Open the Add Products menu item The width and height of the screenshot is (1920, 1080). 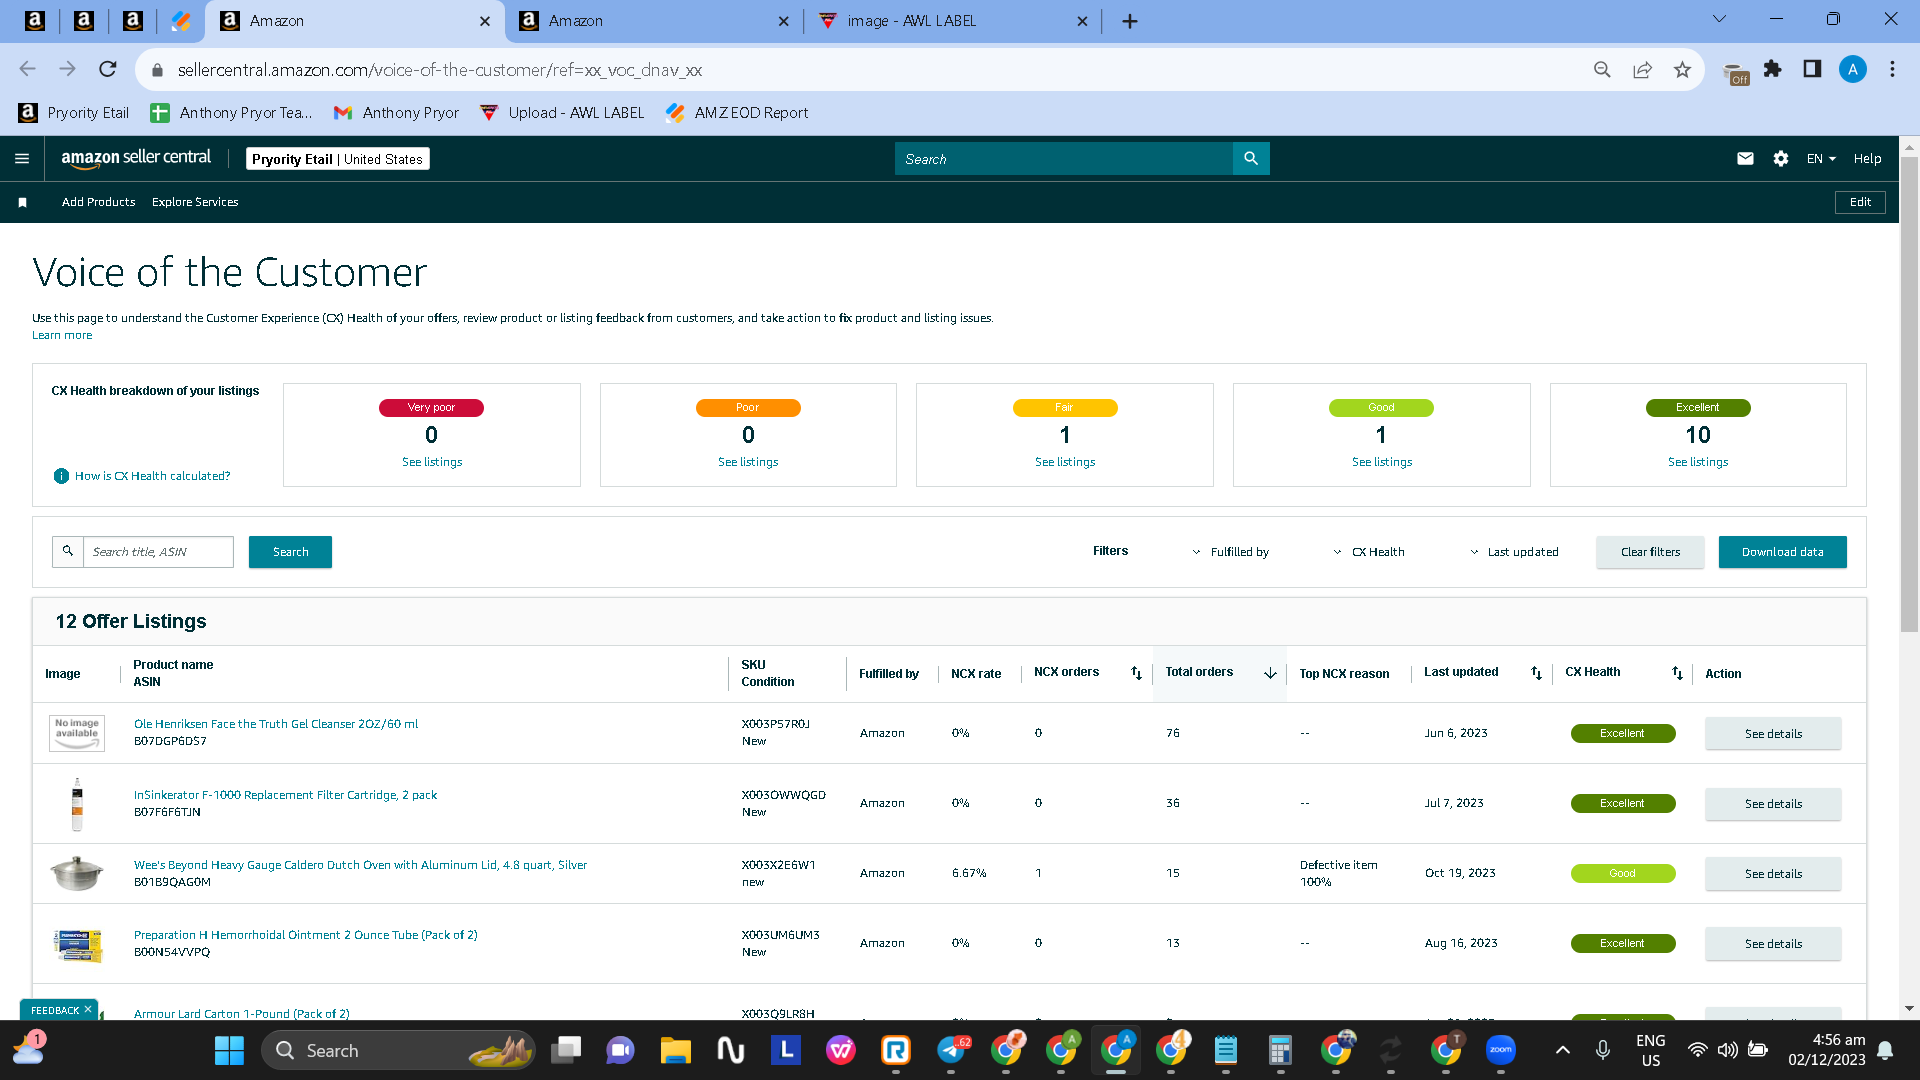(x=98, y=202)
